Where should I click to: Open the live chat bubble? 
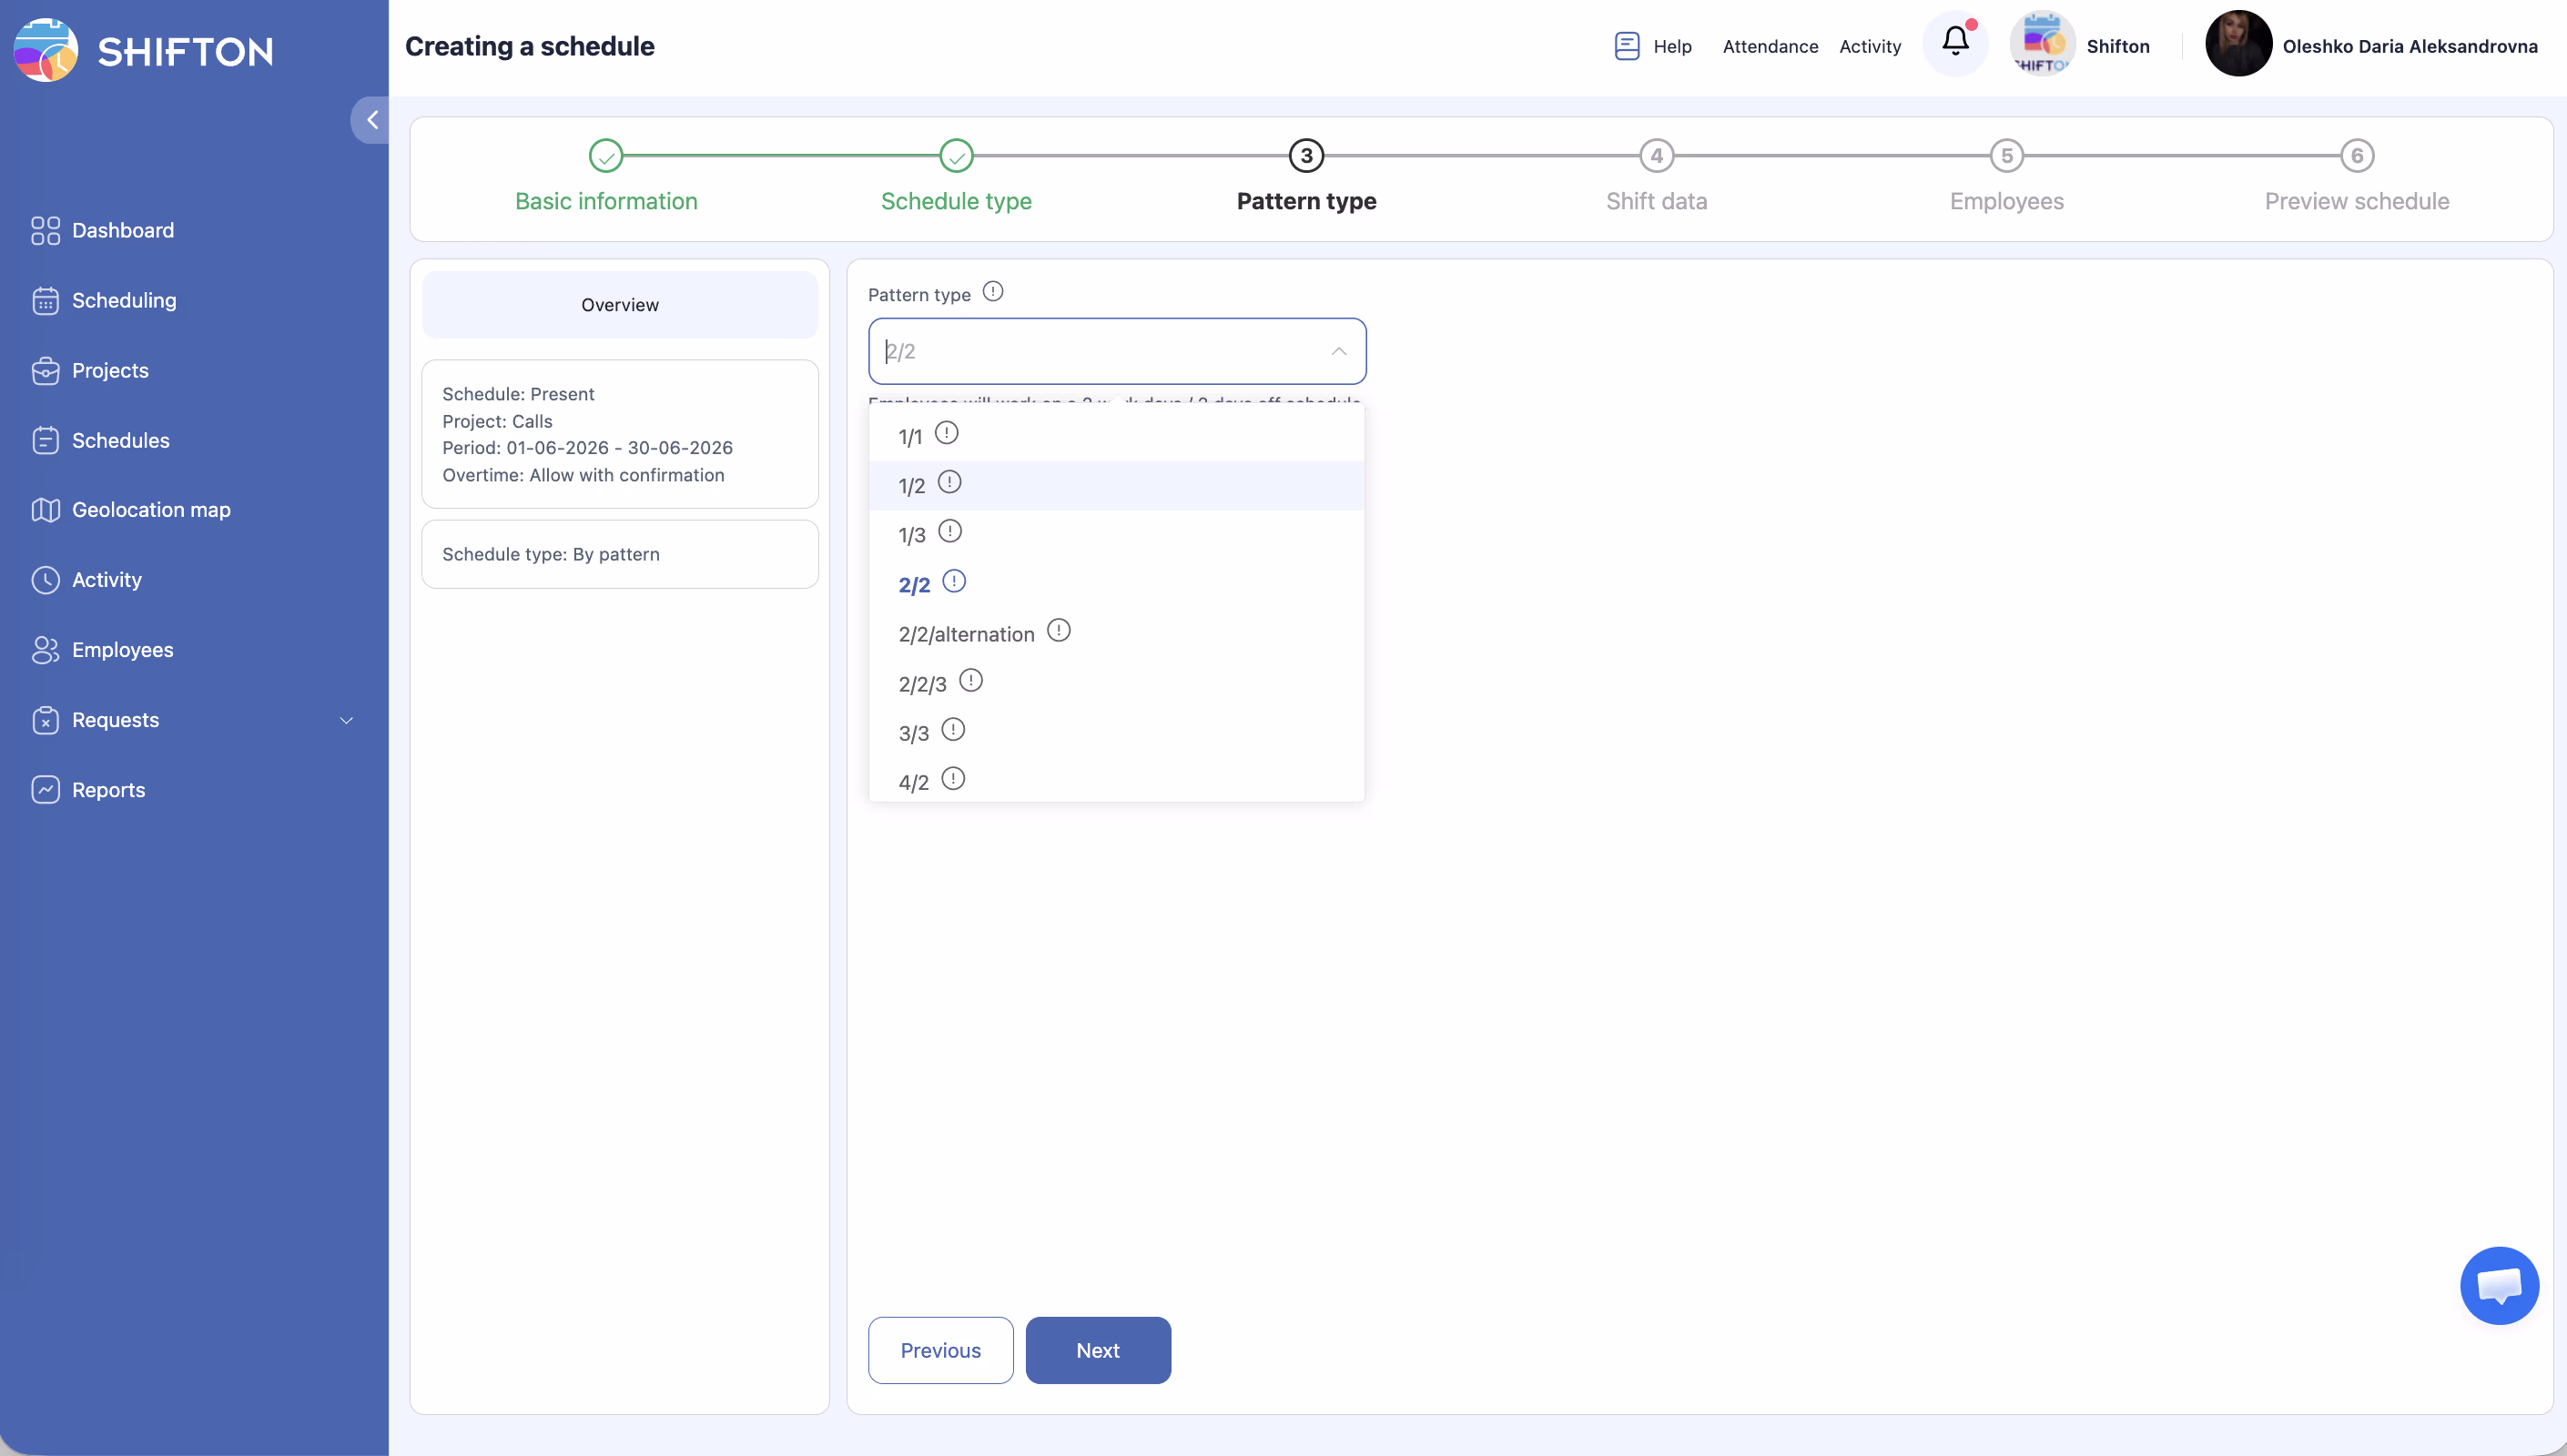(2498, 1285)
